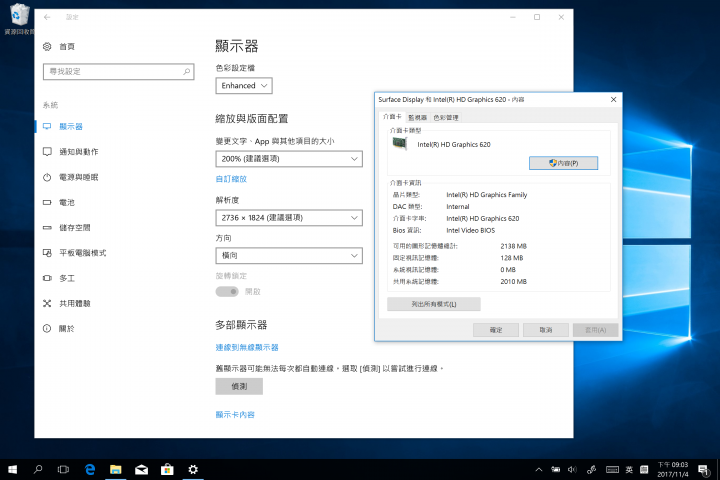Select the Intel(R) HD Graphics Family text
Screen dimensions: 720x480
487,195
